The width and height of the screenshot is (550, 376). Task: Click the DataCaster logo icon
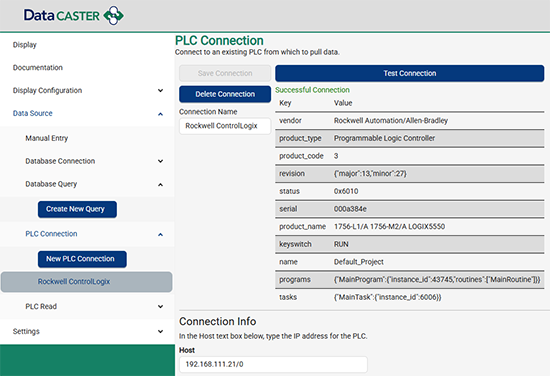click(113, 15)
